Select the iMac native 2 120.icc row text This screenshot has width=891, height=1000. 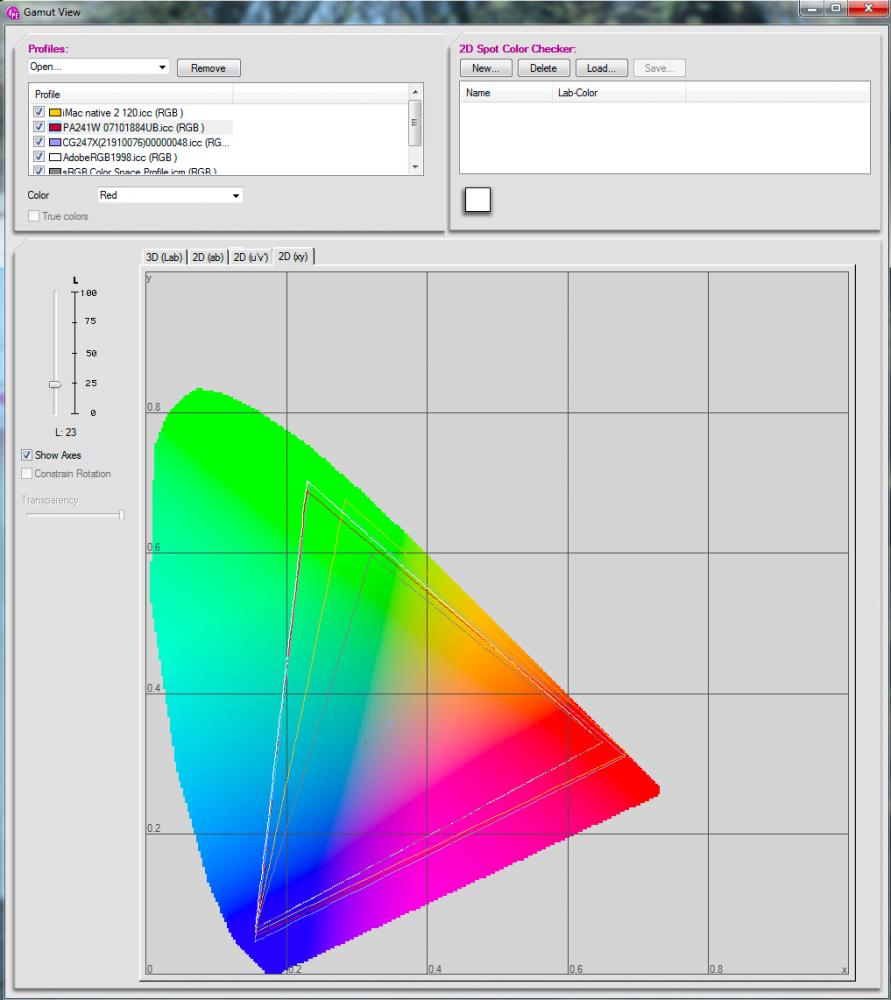(123, 113)
